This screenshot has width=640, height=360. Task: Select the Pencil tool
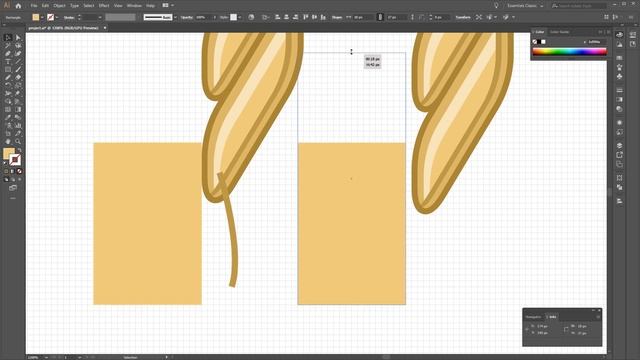(8, 78)
